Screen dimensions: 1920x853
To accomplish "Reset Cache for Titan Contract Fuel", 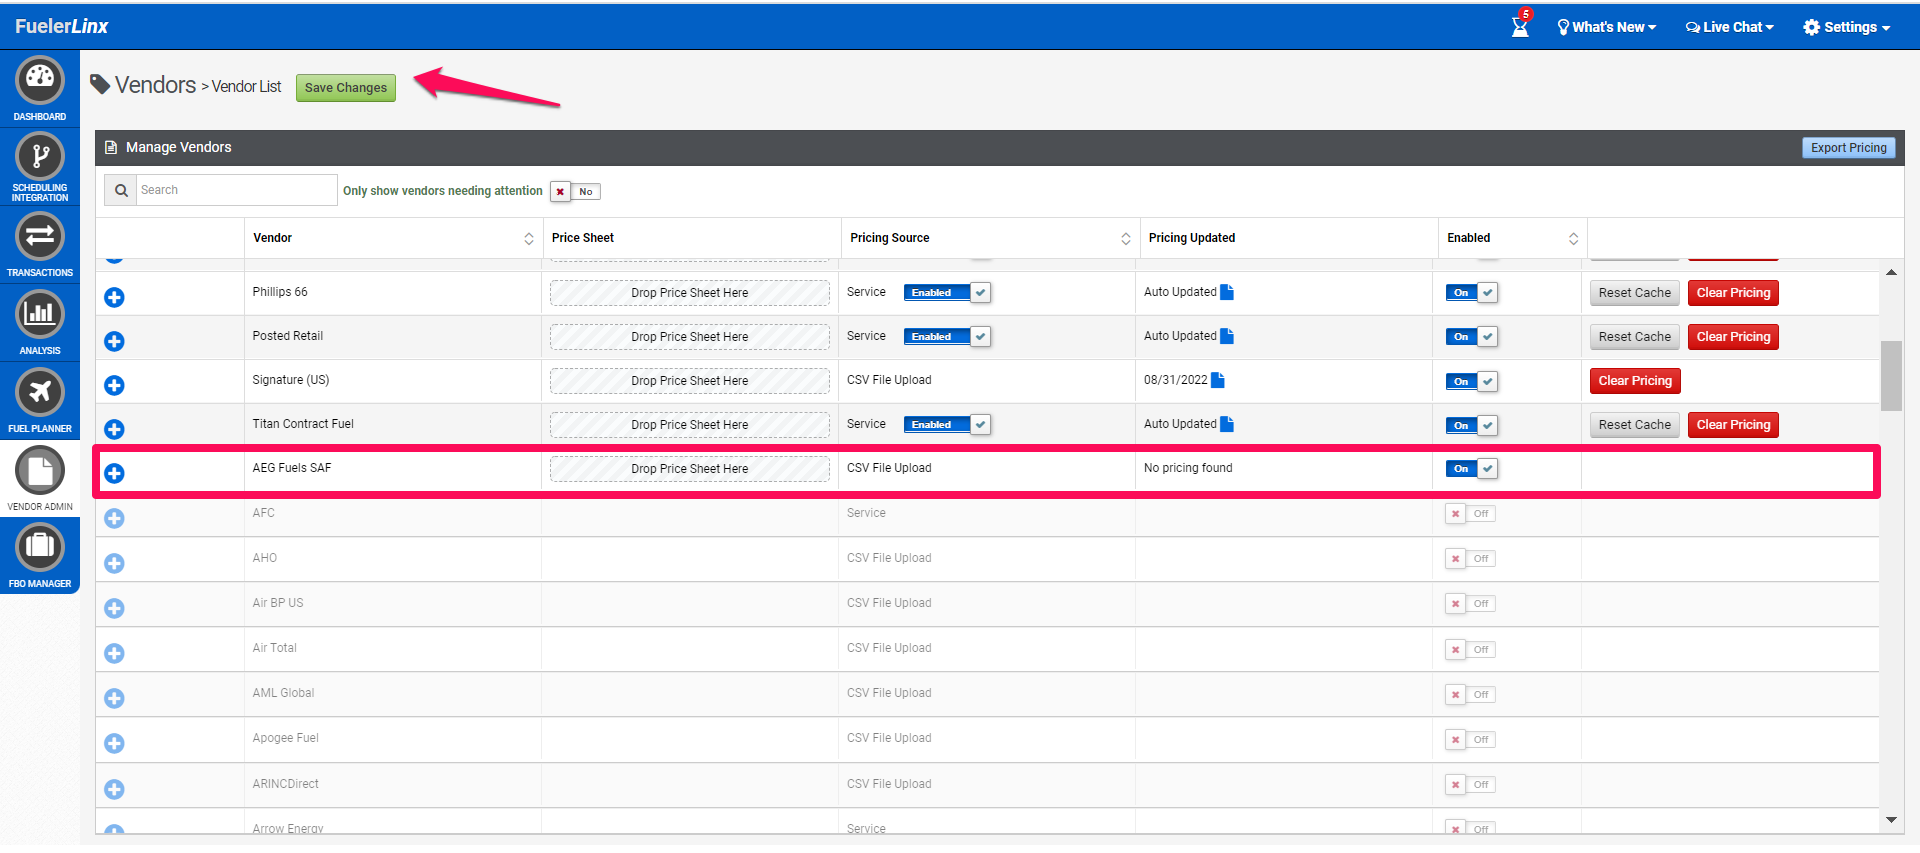I will 1634,425.
